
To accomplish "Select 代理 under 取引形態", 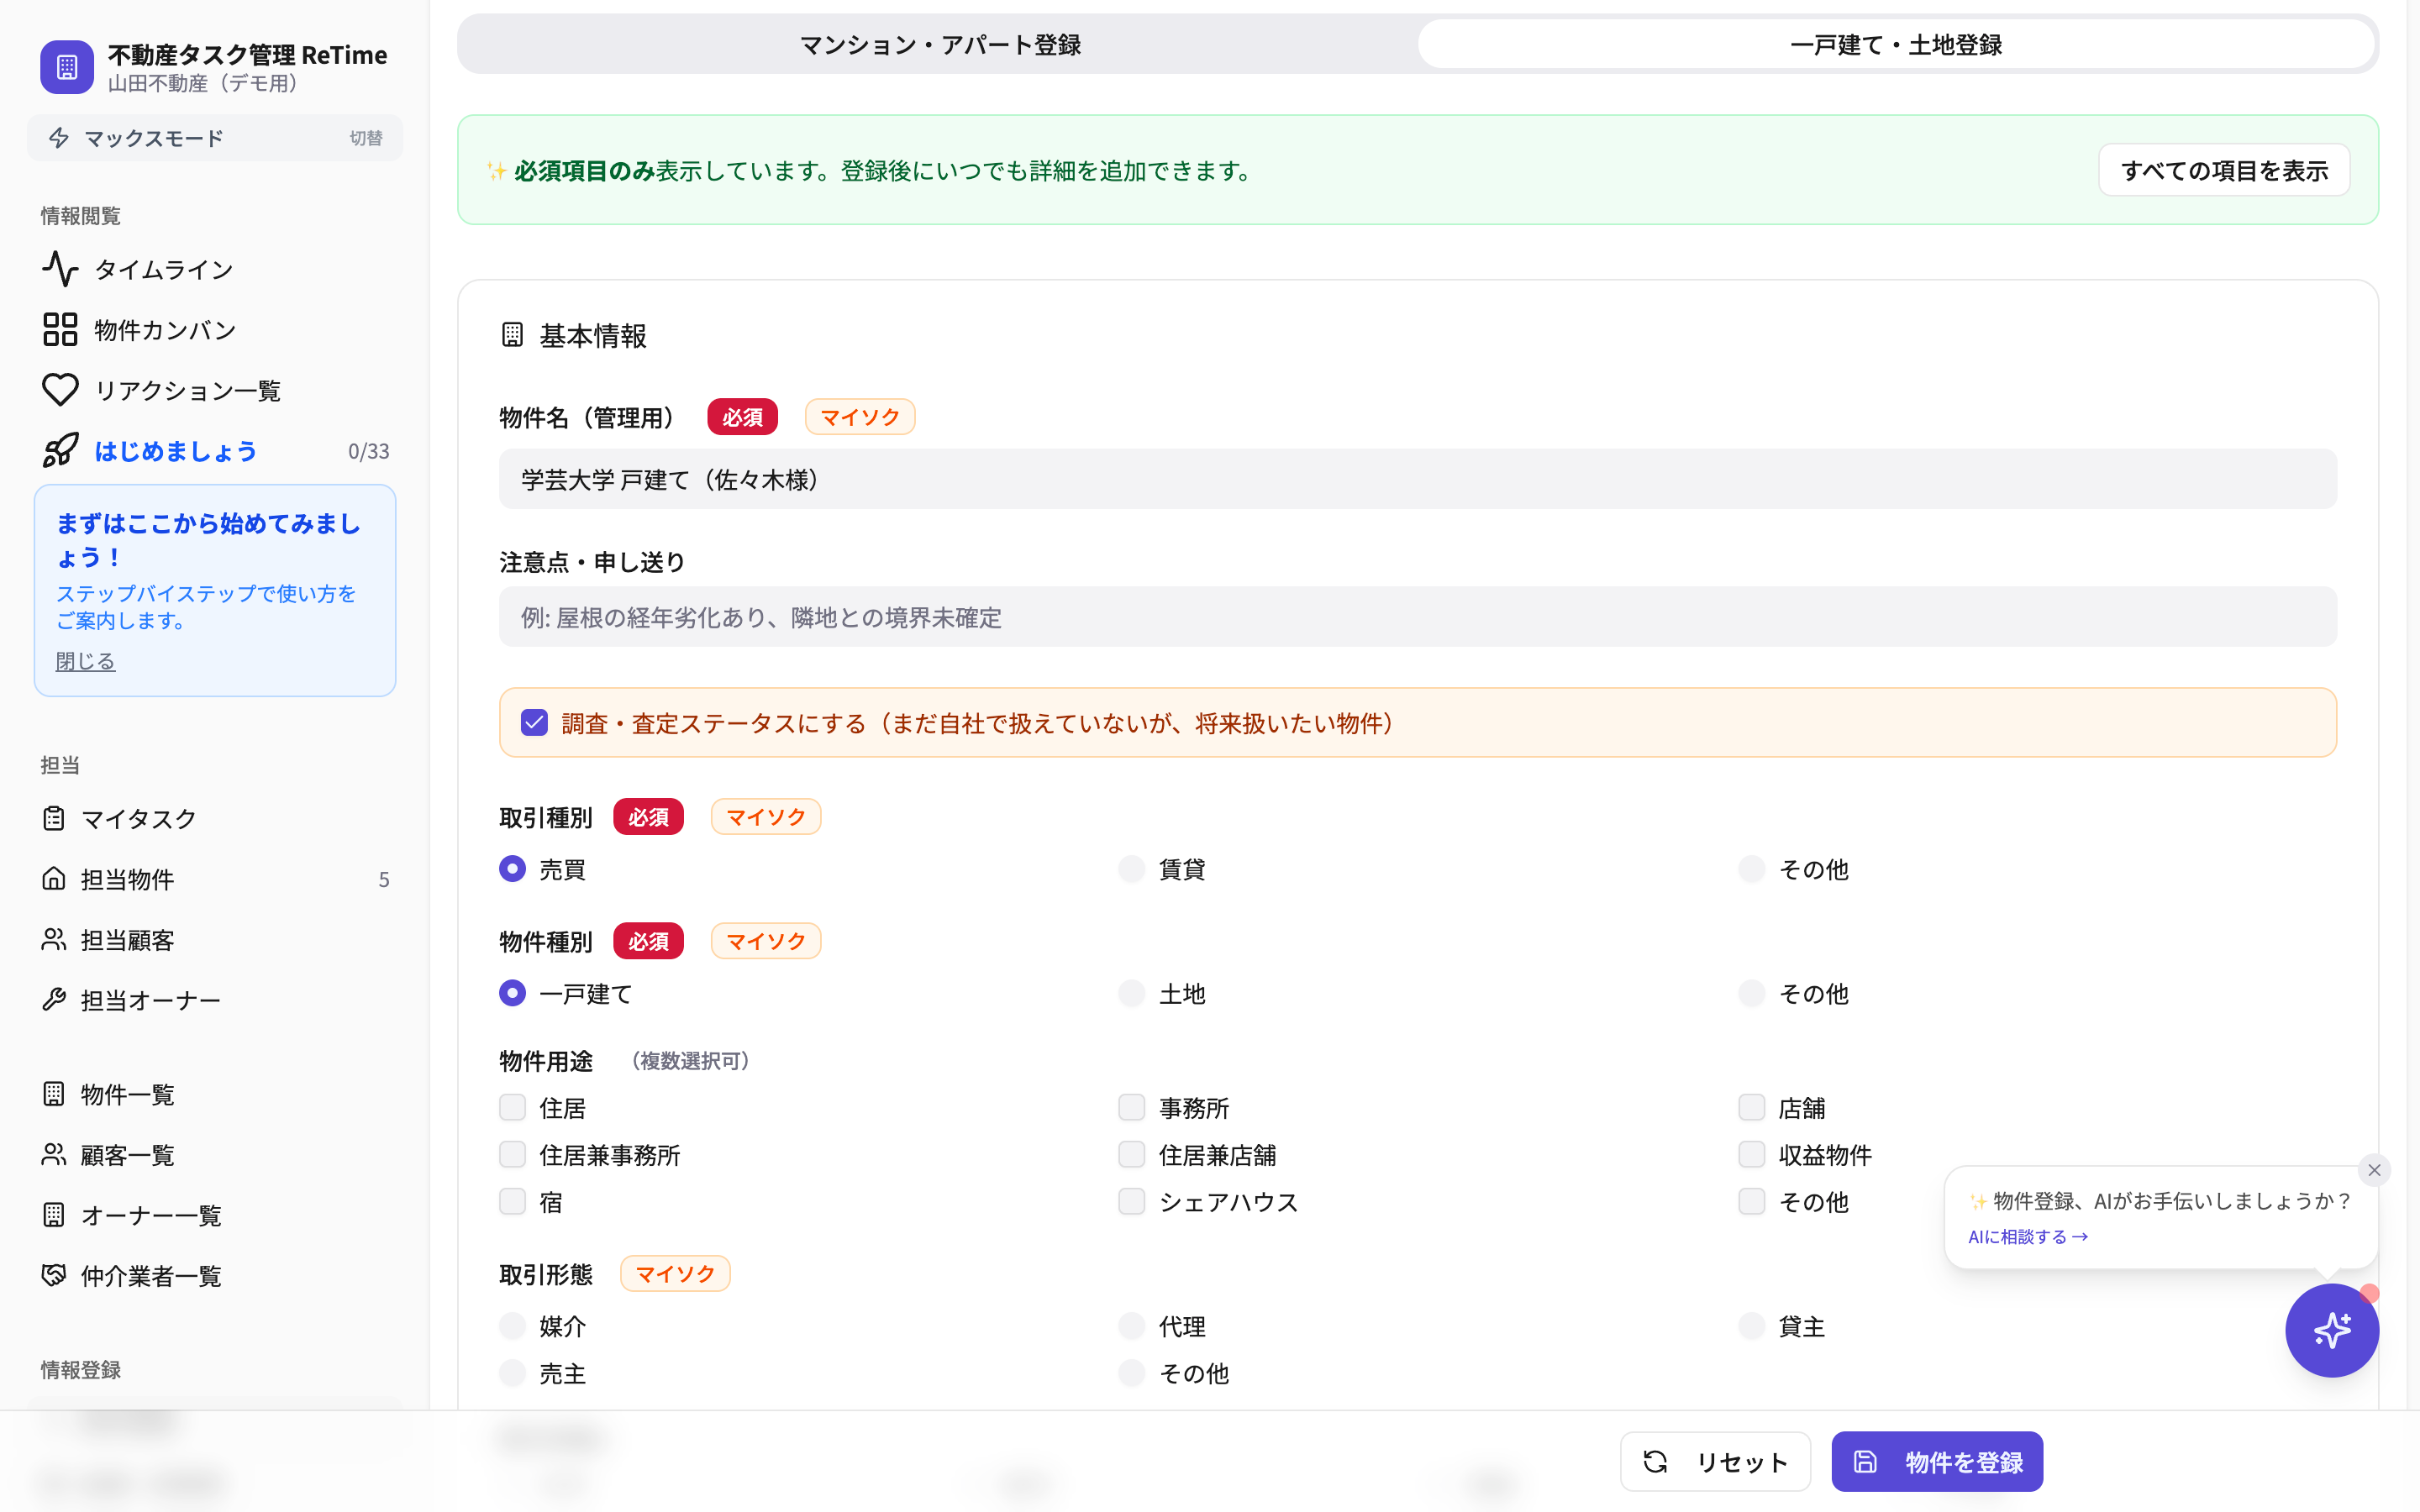I will click(x=1131, y=1326).
